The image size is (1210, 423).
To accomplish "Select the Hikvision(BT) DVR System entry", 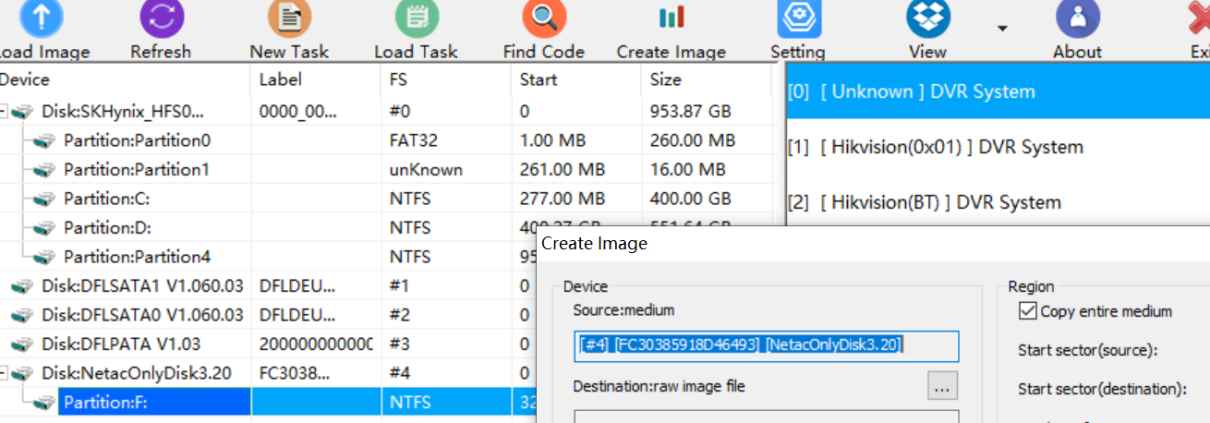I will (939, 202).
